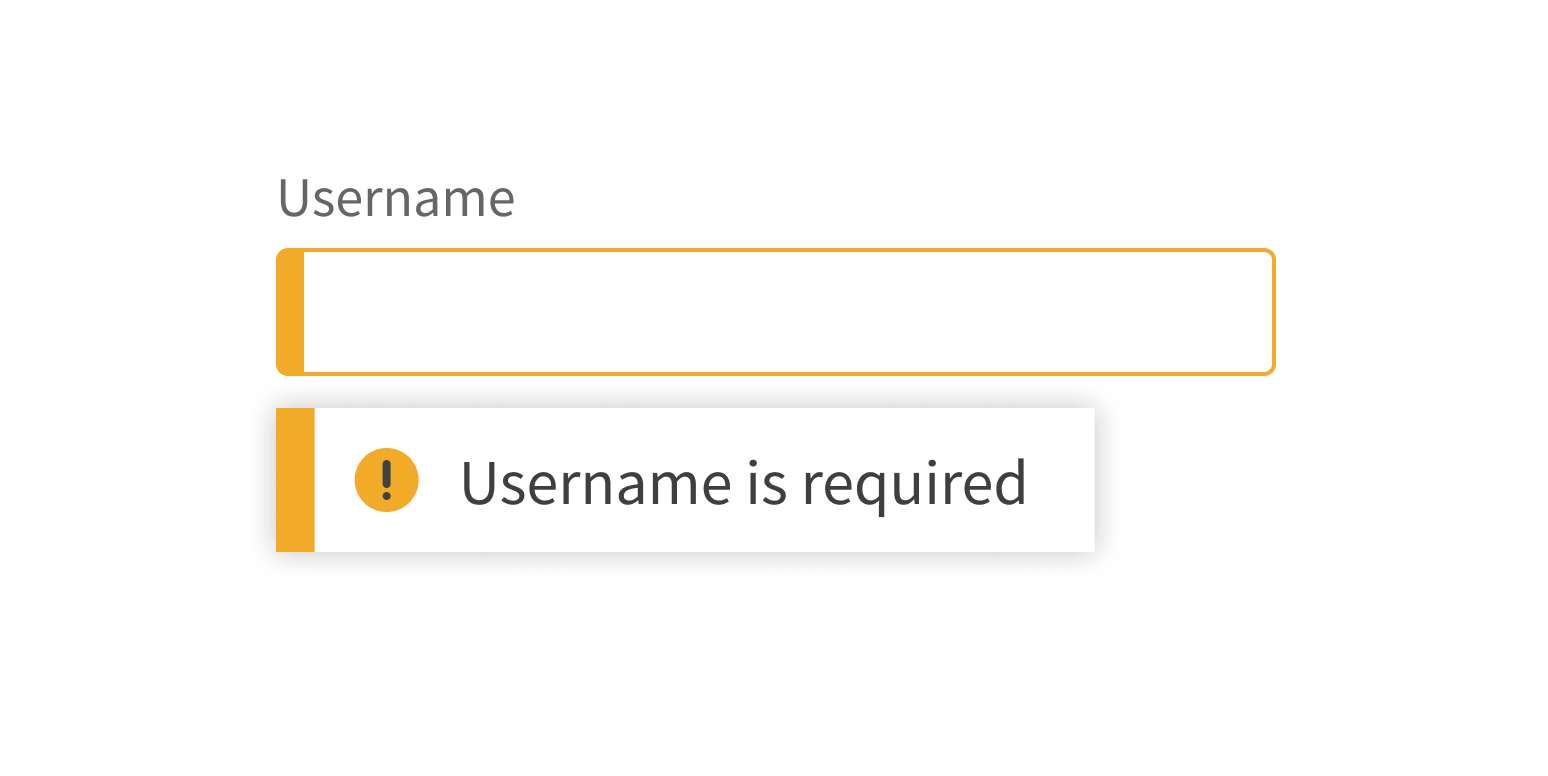Click the thick orange left edge of textbox
1548x776 pixels.
point(290,312)
